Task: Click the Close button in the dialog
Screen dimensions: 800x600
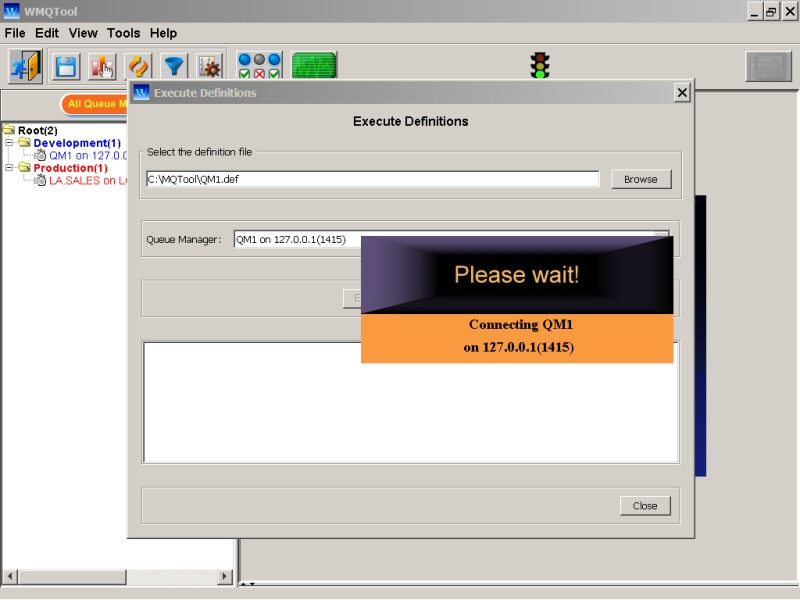Action: [645, 506]
